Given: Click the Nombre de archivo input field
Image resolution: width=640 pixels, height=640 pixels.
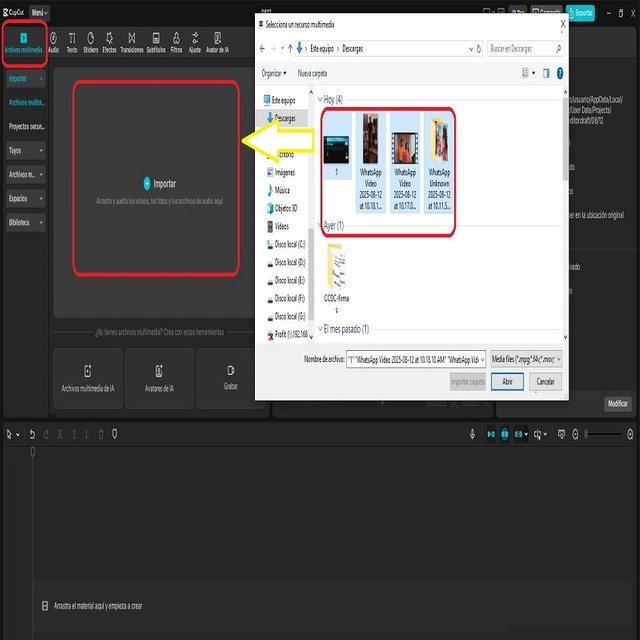Looking at the screenshot, I should (x=416, y=359).
